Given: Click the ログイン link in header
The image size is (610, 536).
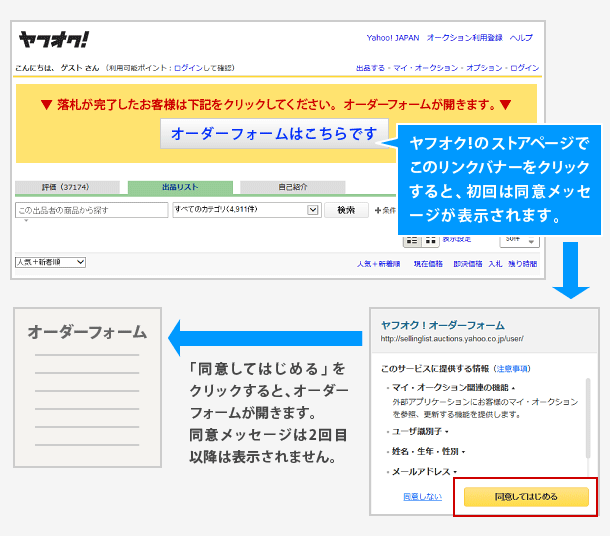Looking at the screenshot, I should tap(524, 68).
